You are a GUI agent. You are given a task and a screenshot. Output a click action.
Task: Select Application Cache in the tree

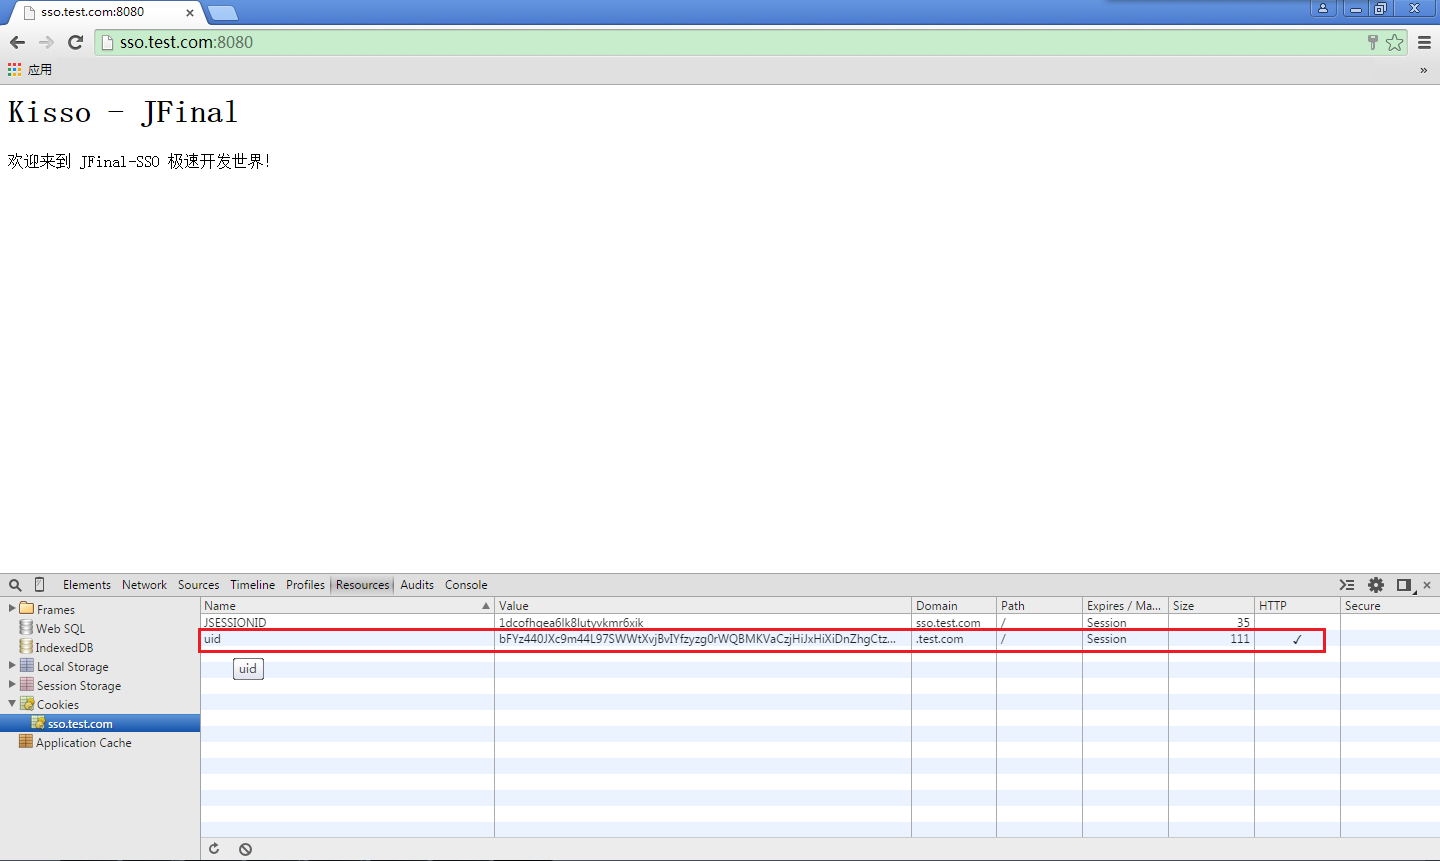click(x=84, y=742)
